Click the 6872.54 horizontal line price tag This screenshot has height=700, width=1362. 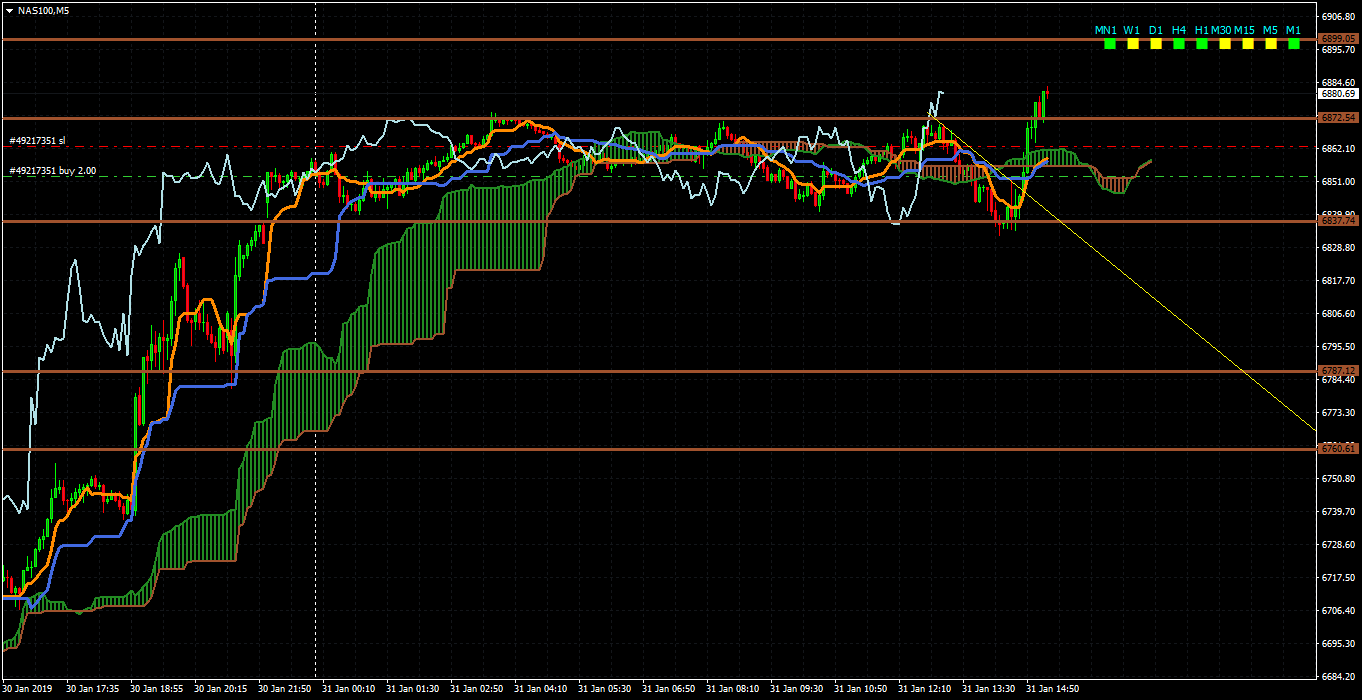[x=1337, y=118]
